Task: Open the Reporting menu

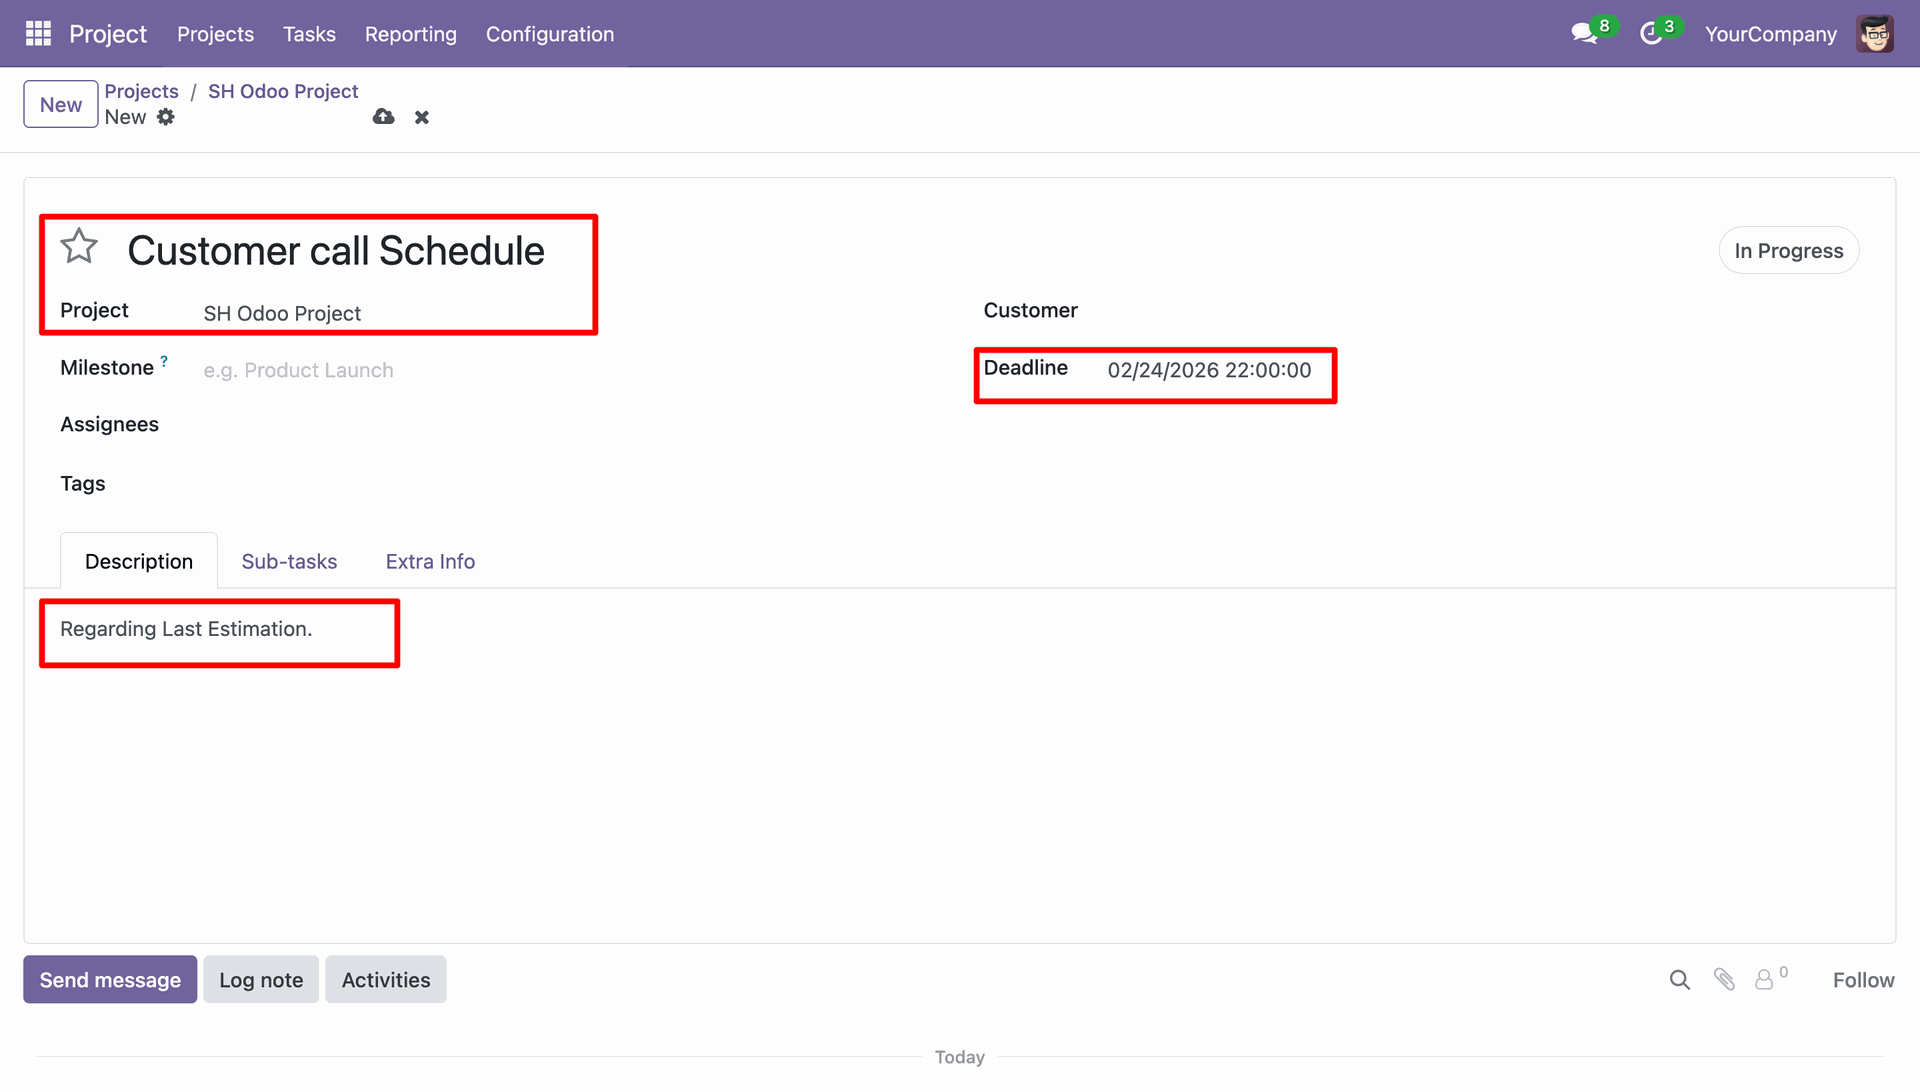Action: pyautogui.click(x=410, y=34)
